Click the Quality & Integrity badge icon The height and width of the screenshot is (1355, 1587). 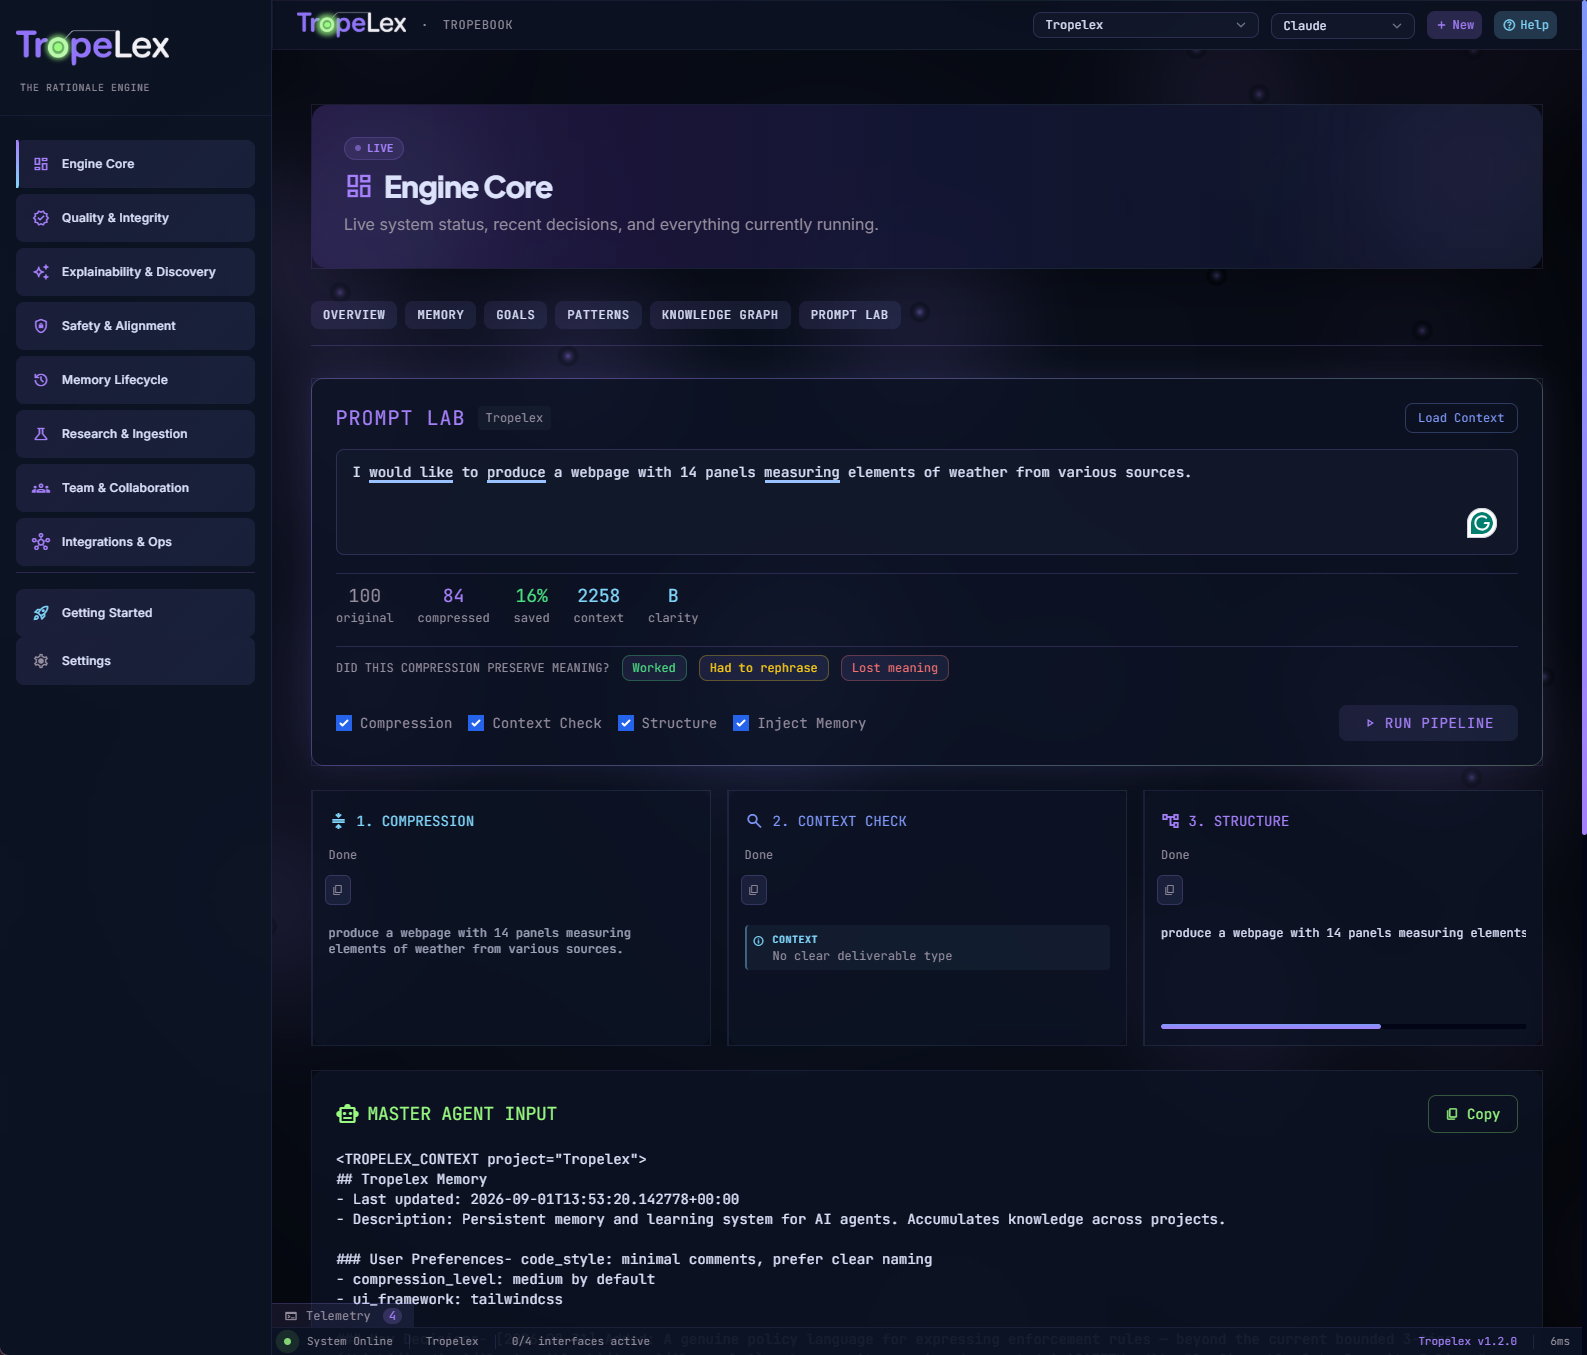click(41, 218)
